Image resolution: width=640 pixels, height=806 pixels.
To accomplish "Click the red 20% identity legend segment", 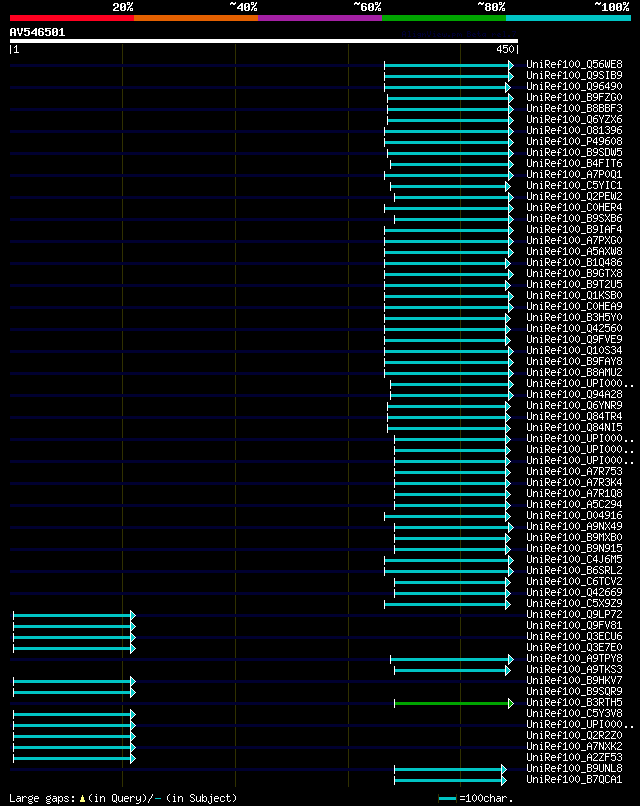I will (72, 18).
